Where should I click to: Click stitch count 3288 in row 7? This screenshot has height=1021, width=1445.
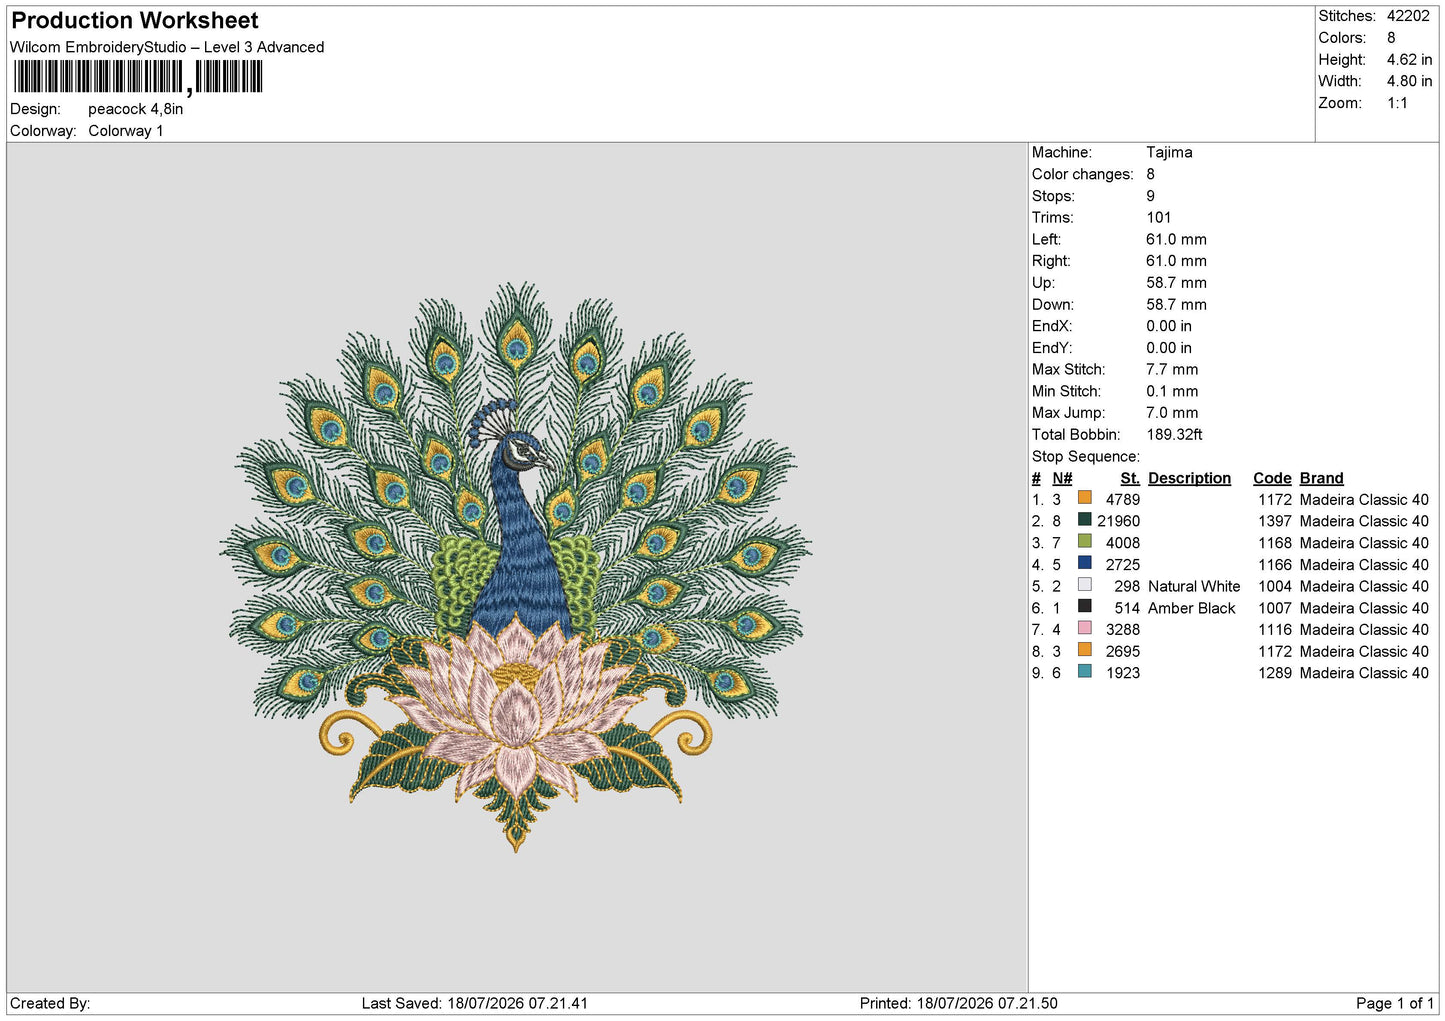coord(1123,630)
